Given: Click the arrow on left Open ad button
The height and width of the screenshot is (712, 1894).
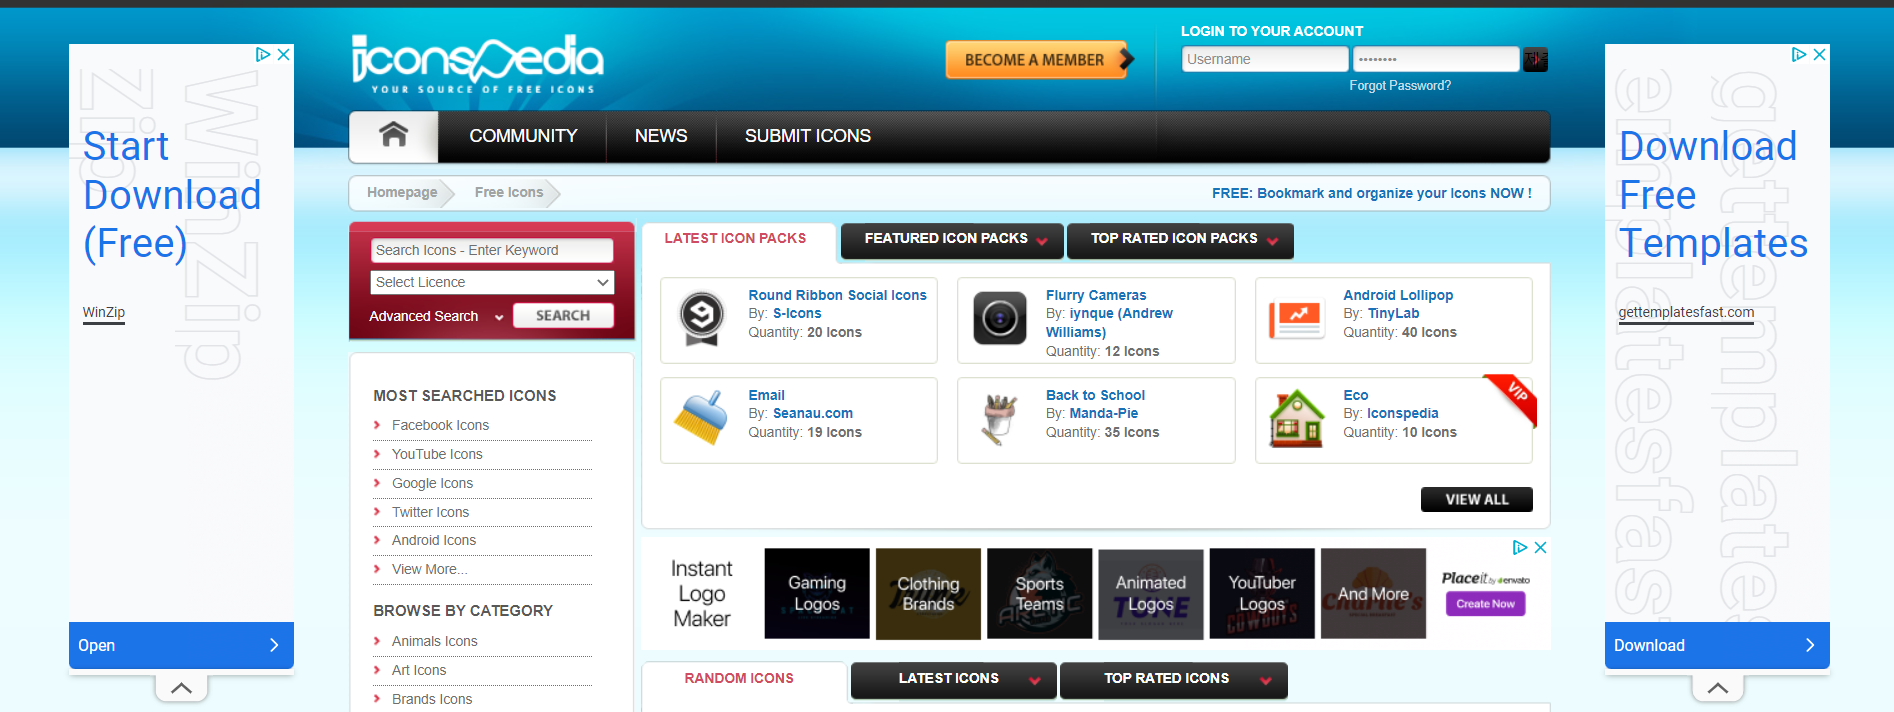Looking at the screenshot, I should pos(274,645).
